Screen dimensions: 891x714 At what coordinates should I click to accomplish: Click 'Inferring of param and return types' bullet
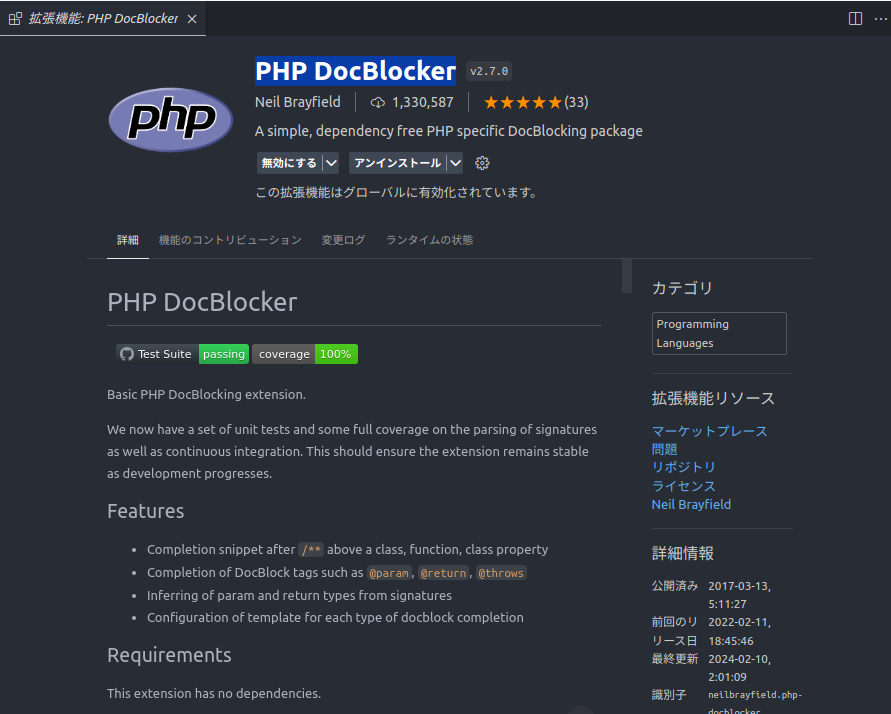299,595
